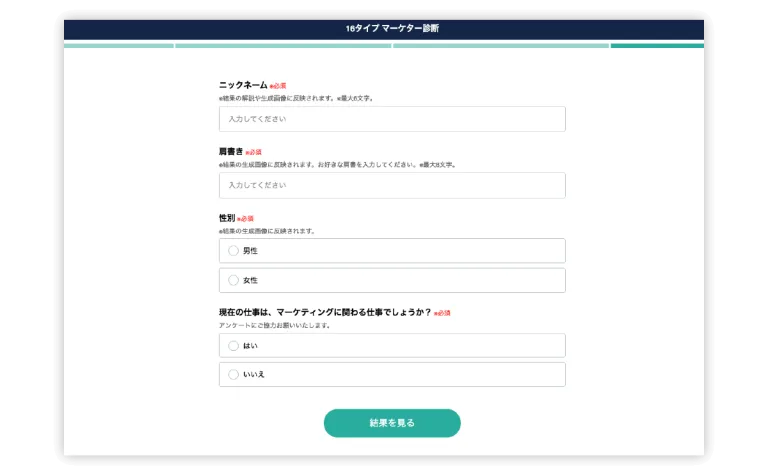Choose いいえ for marketing job question

(x=234, y=375)
